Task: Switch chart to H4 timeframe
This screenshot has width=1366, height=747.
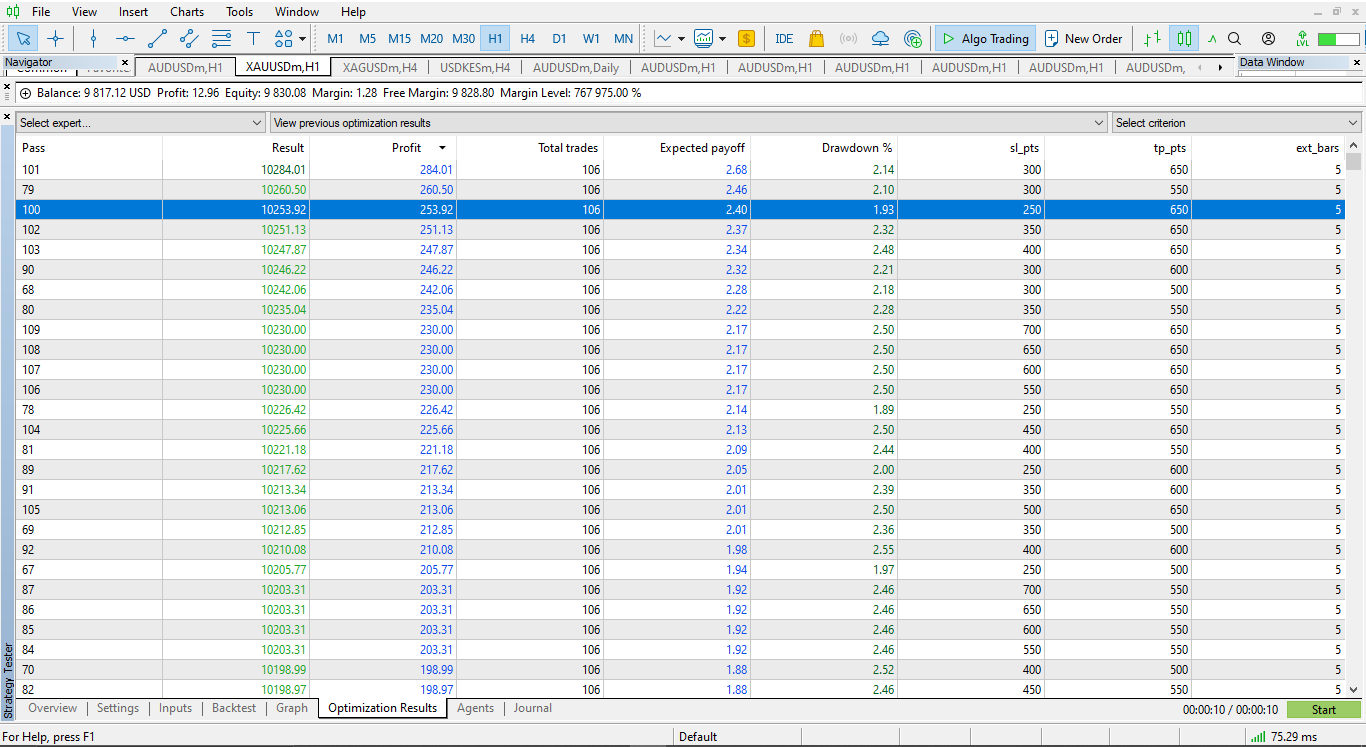Action: pyautogui.click(x=527, y=38)
